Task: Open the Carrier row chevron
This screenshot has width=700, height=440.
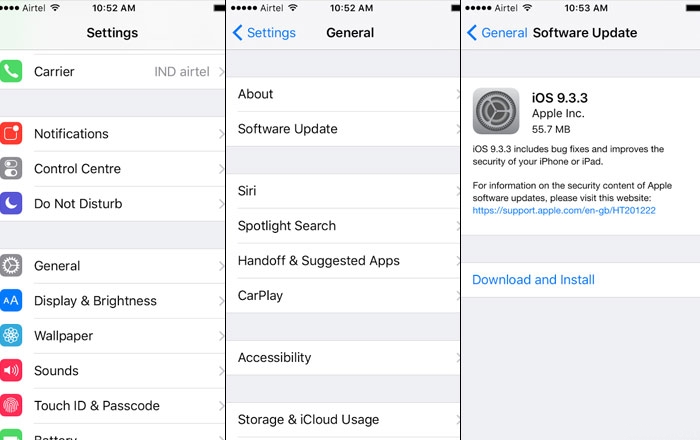Action: (221, 71)
